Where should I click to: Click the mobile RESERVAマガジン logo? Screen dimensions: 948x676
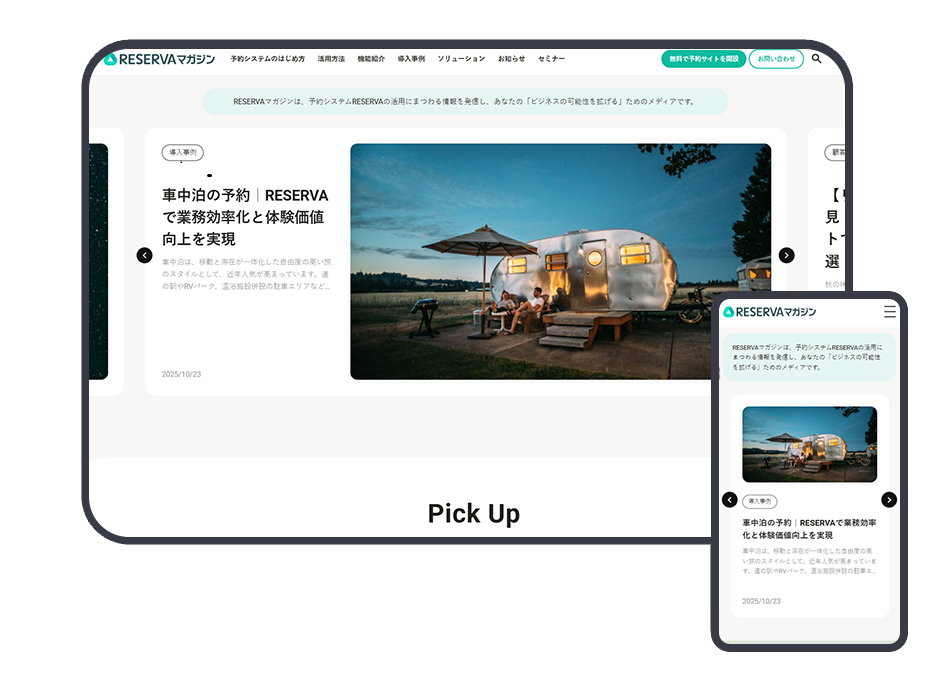[x=769, y=312]
